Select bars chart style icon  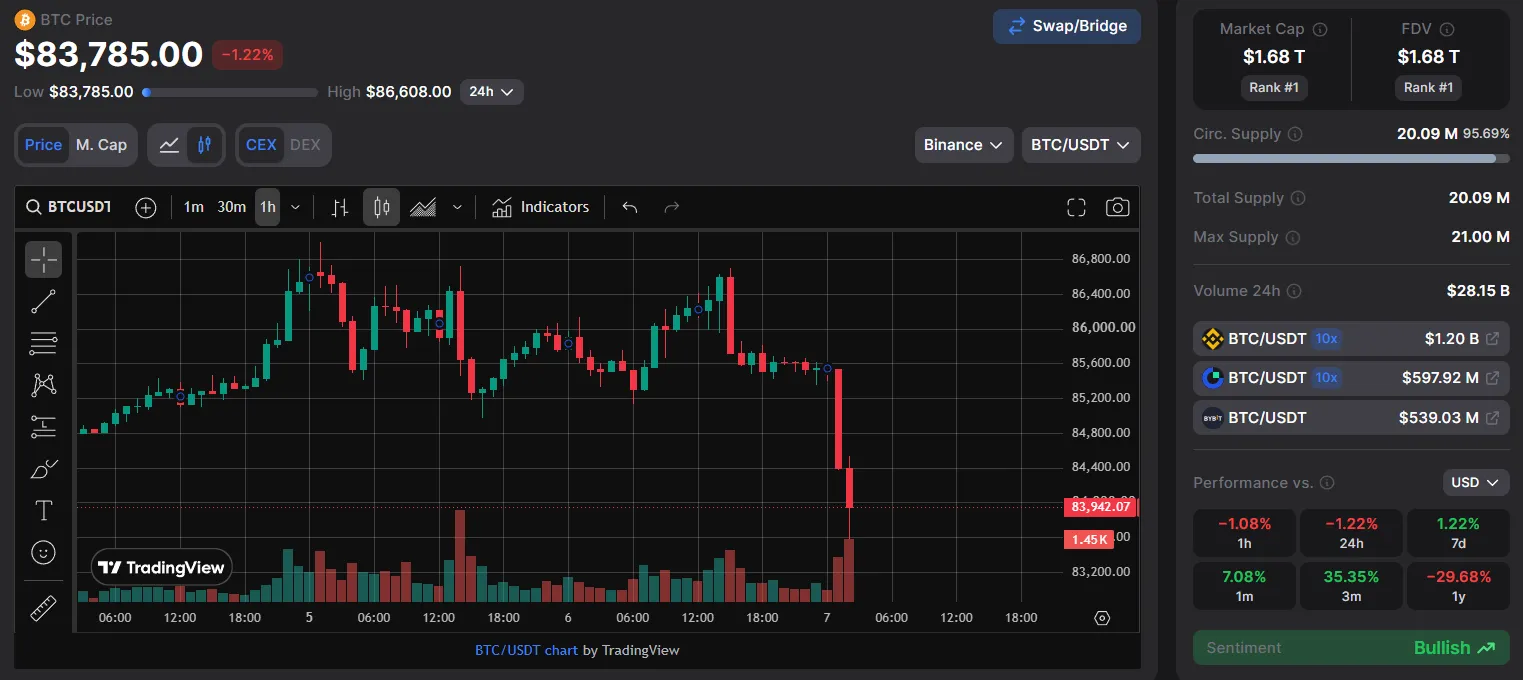340,207
